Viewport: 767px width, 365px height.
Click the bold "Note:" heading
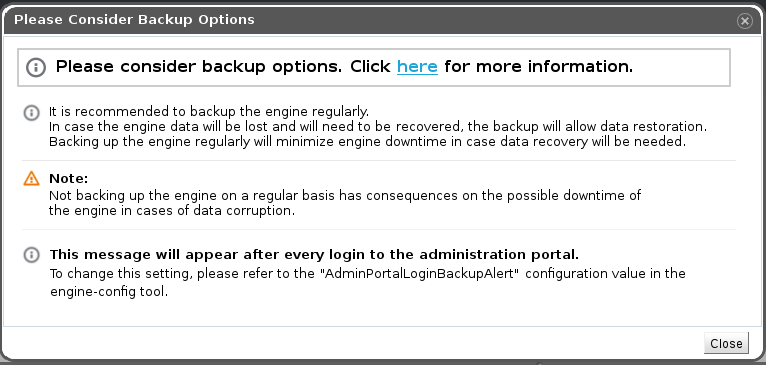(x=68, y=178)
